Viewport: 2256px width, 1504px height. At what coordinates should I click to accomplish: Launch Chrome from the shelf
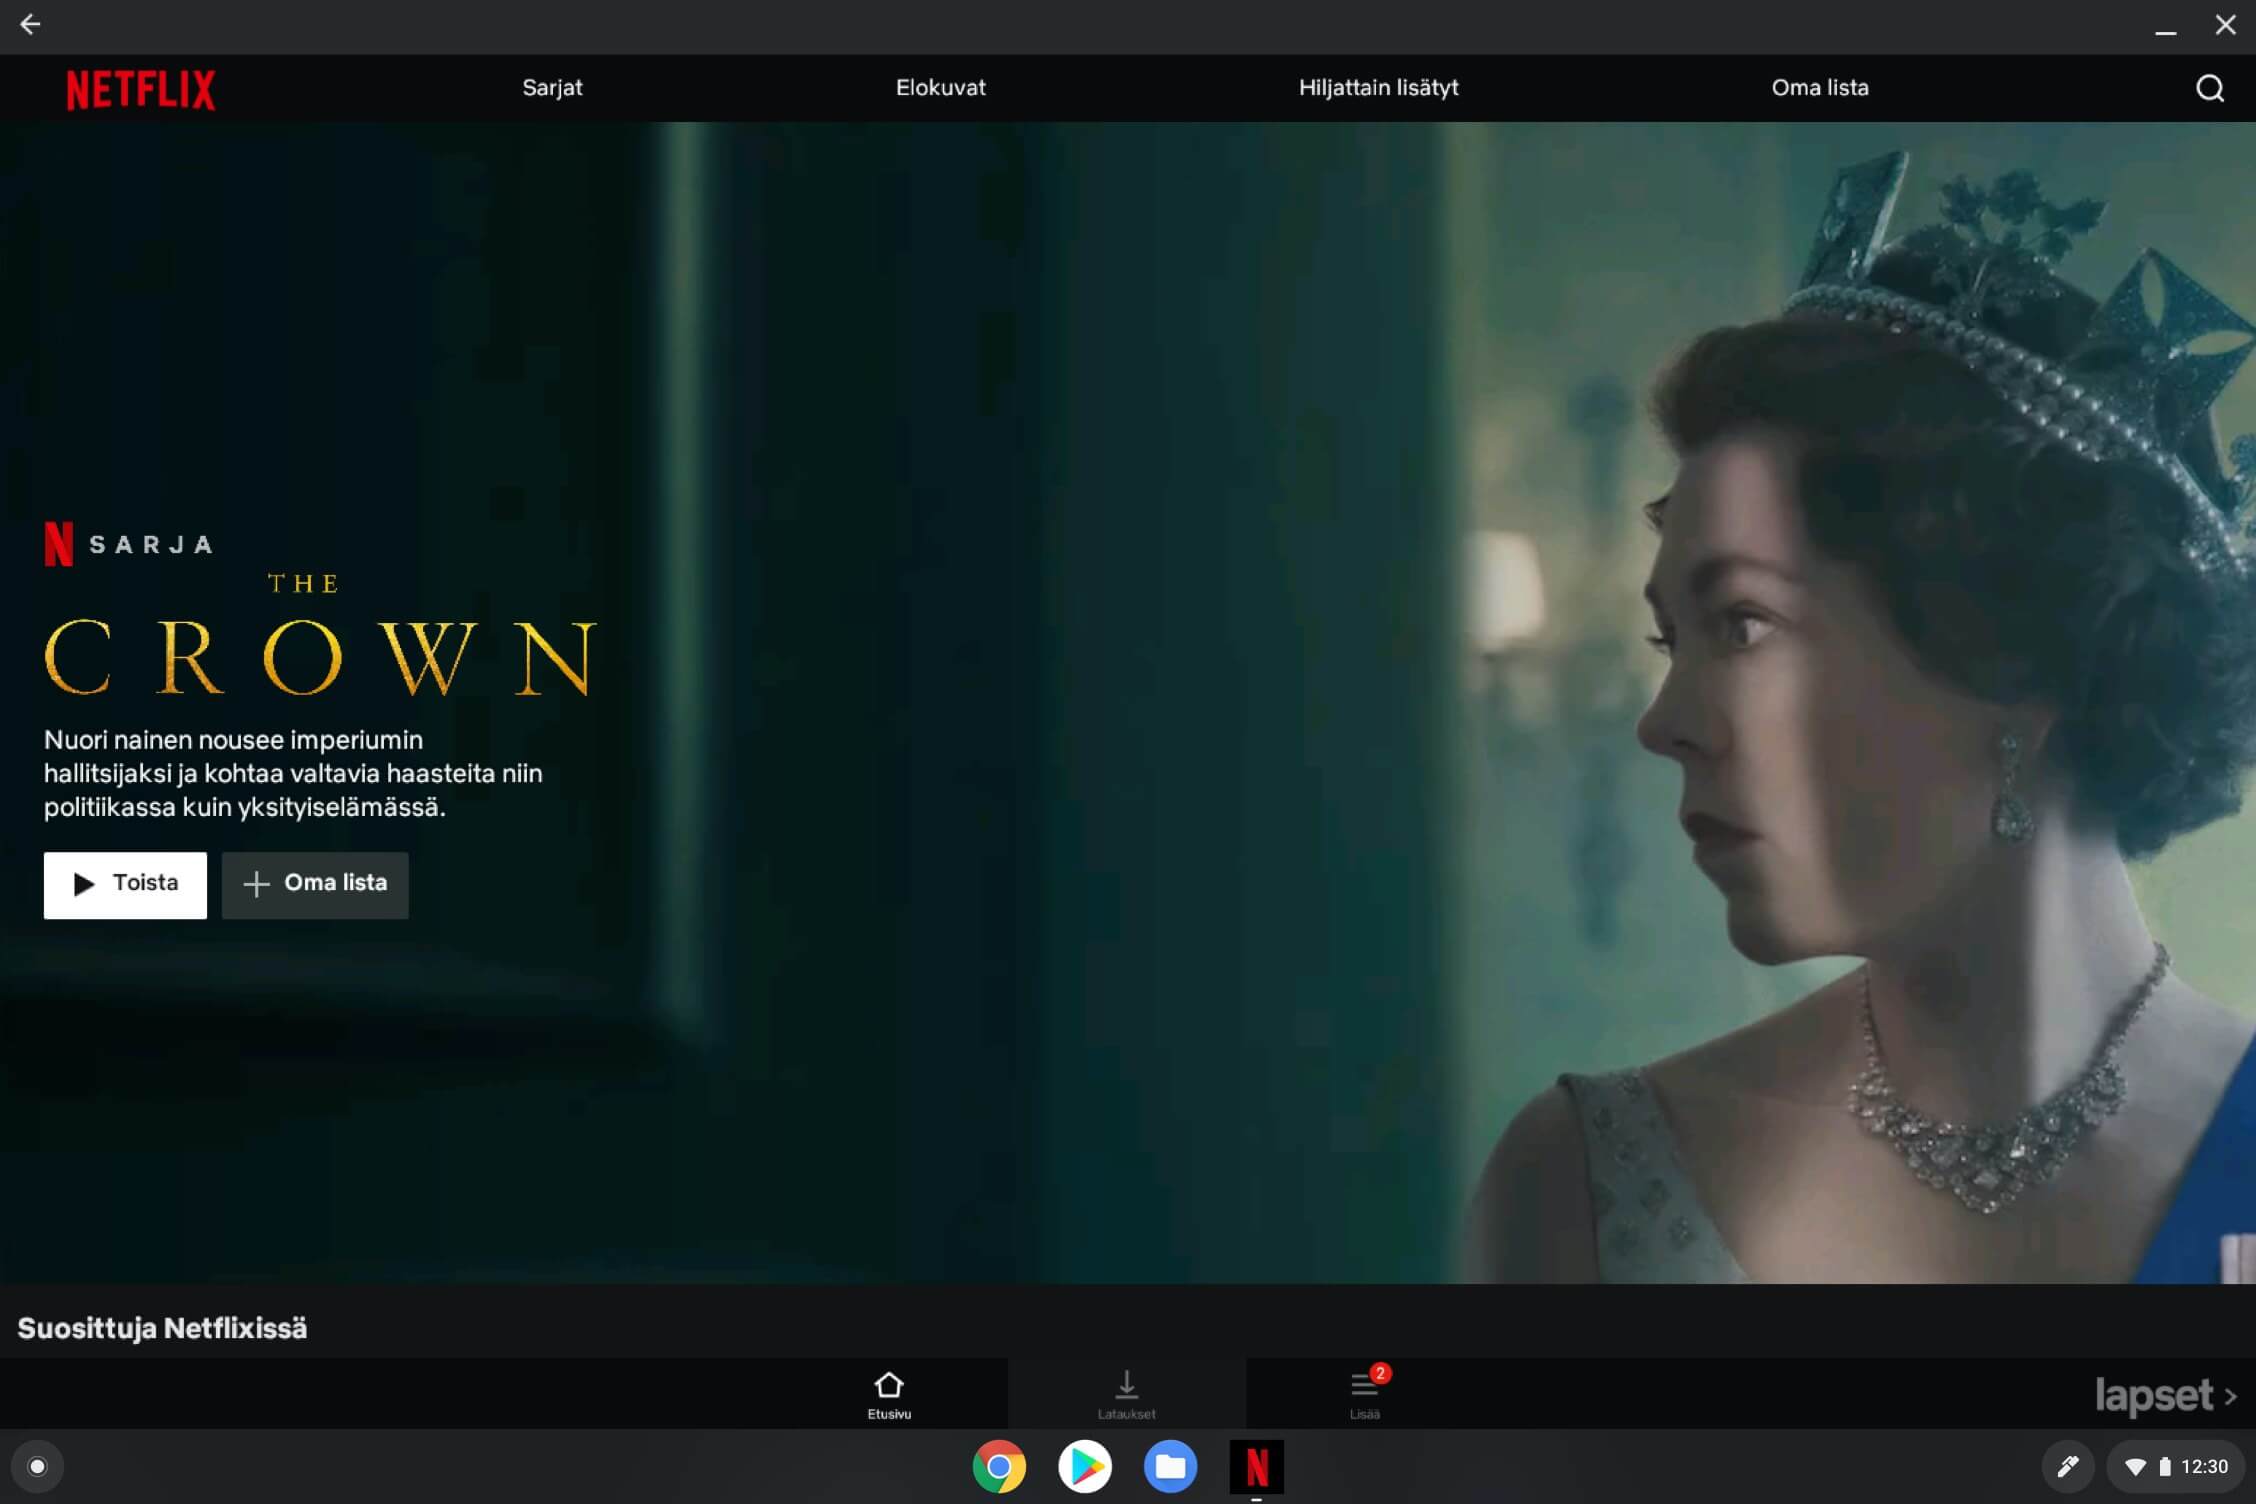click(999, 1467)
